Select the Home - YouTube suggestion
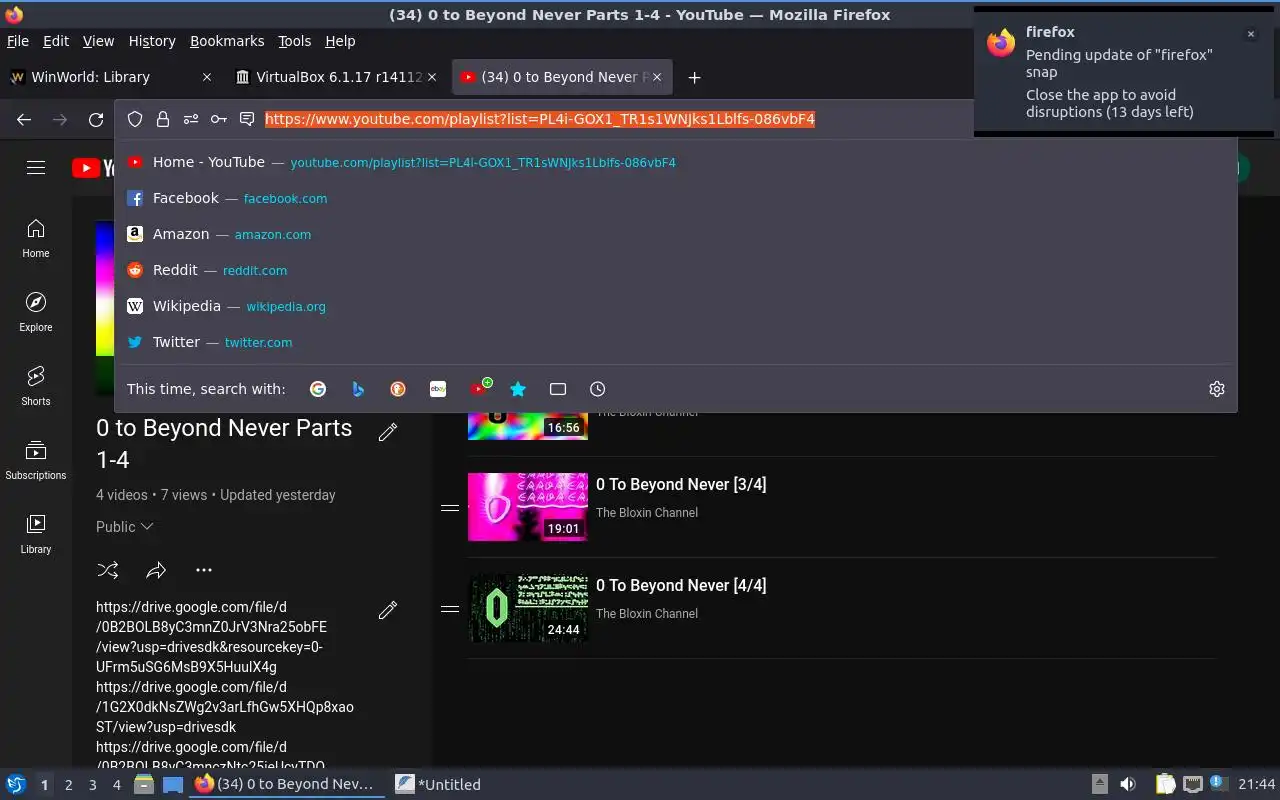The width and height of the screenshot is (1280, 800). tap(676, 162)
